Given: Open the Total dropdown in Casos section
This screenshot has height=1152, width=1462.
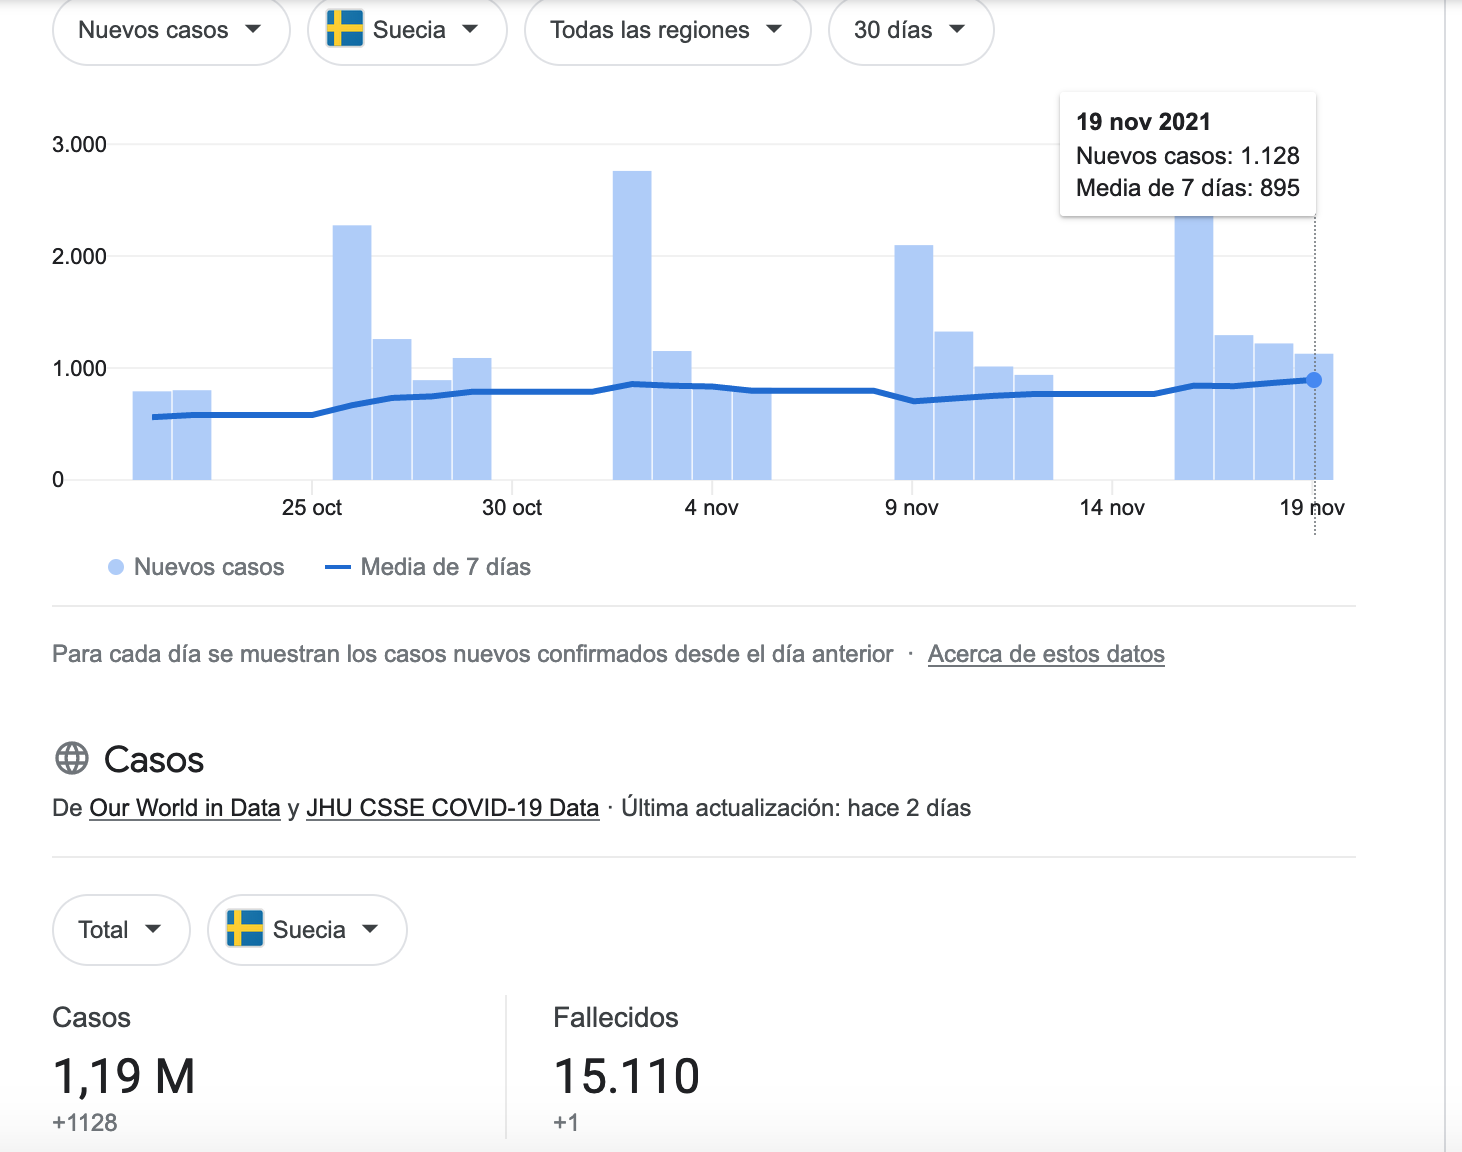Looking at the screenshot, I should [x=121, y=930].
